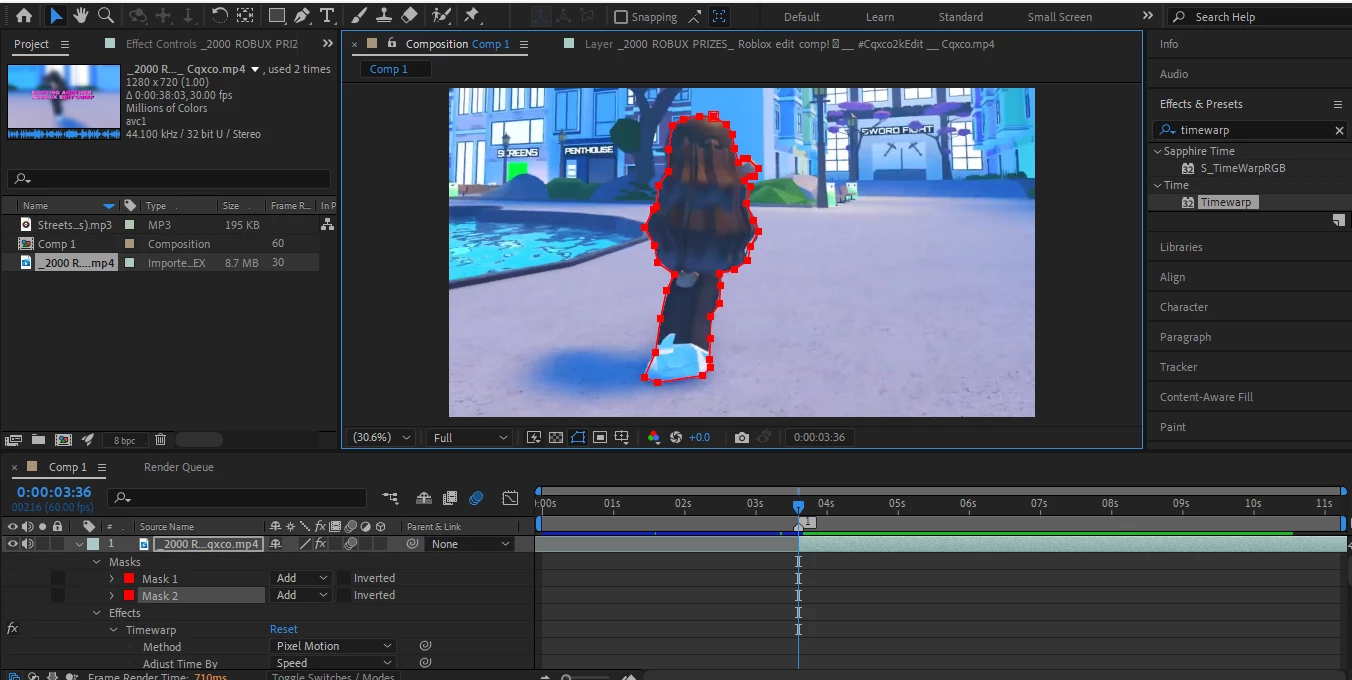Enable the Snapping checkbox
Screen dimensions: 1352x680
coord(621,17)
